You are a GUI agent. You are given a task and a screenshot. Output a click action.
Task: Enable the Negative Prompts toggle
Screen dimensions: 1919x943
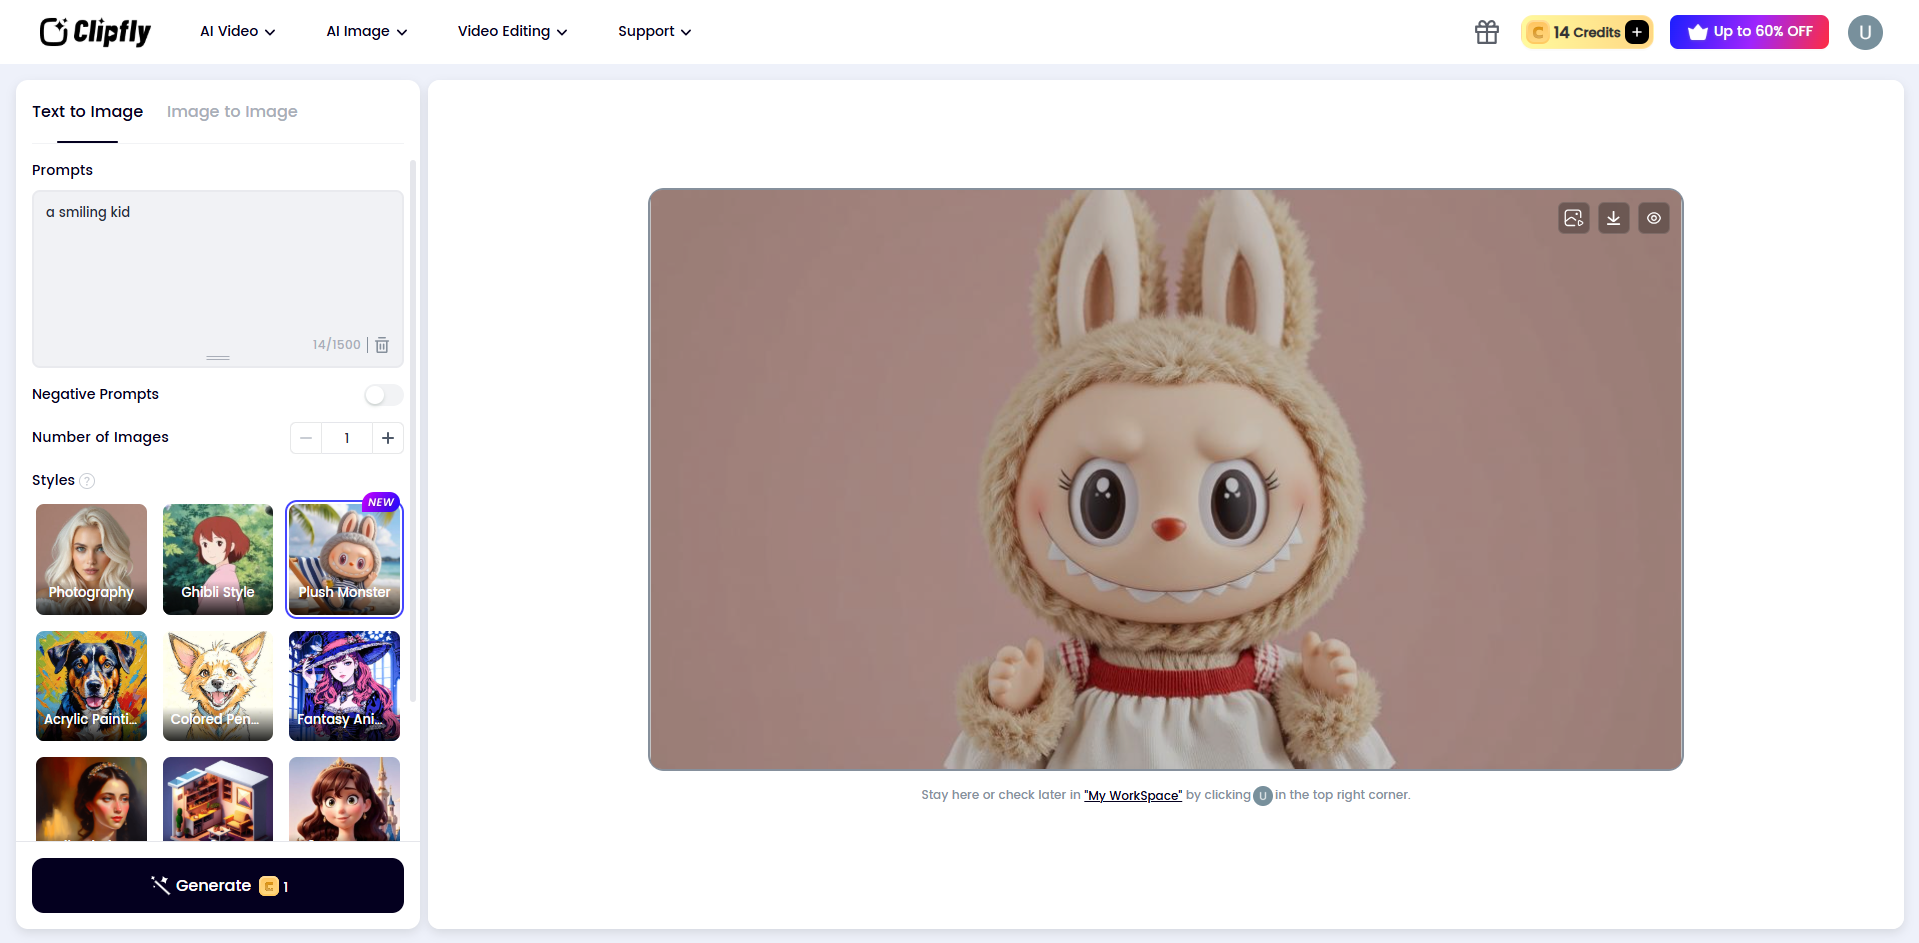coord(383,395)
